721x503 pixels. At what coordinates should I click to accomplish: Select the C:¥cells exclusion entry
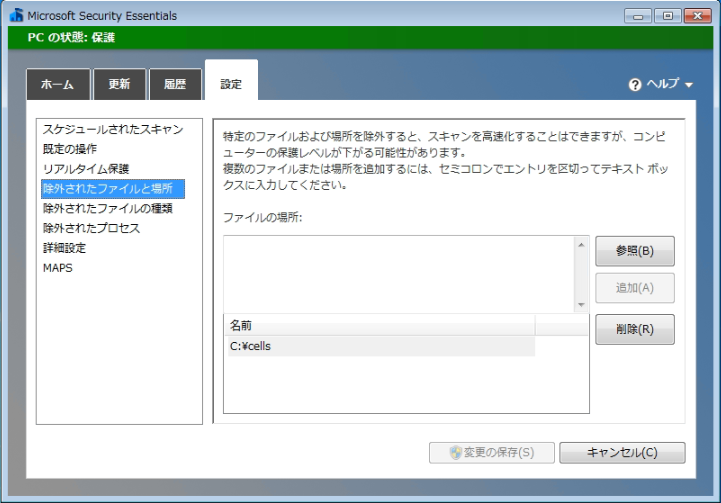381,346
